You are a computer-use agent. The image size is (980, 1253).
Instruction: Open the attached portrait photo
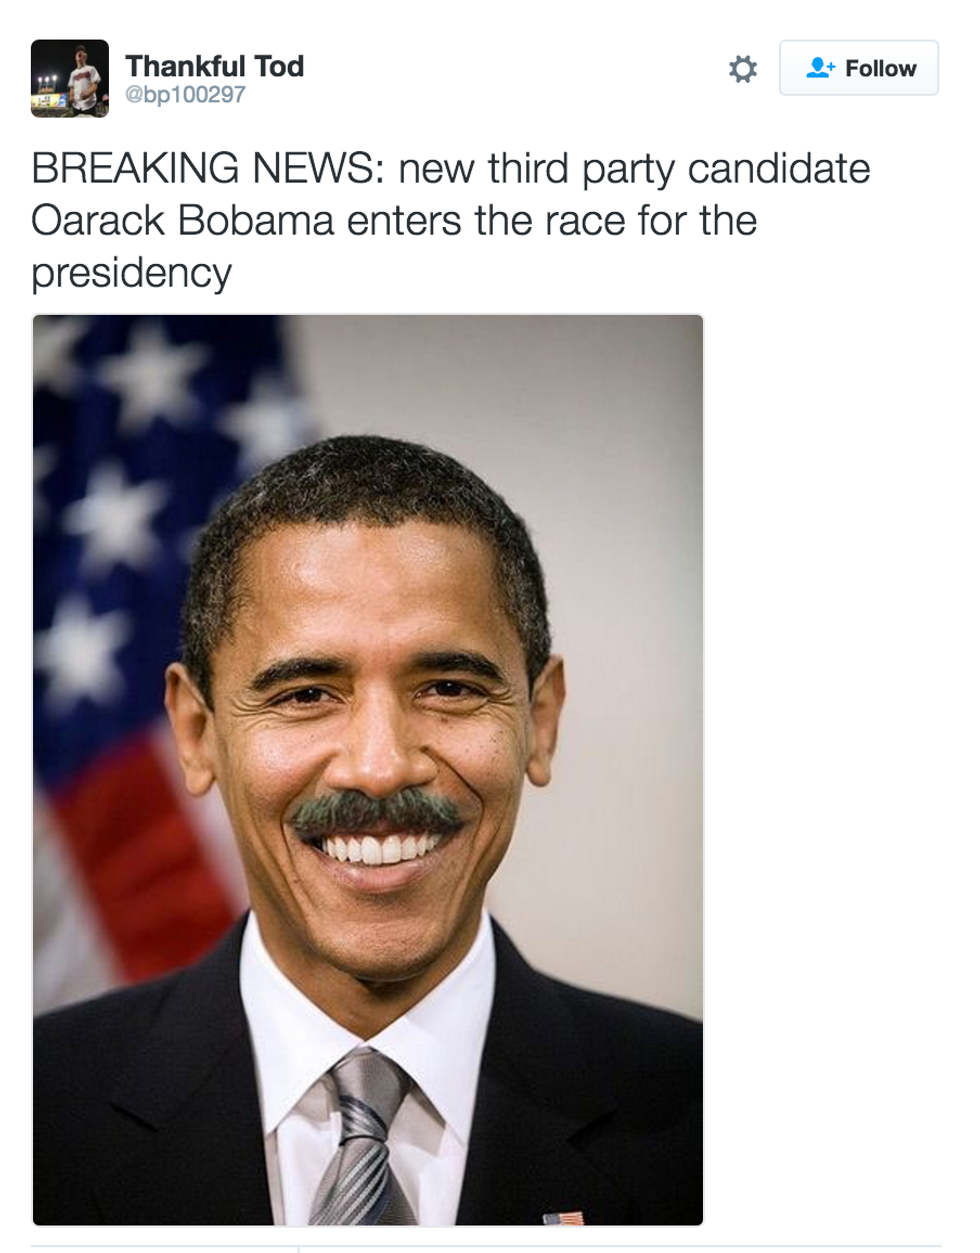coord(368,770)
